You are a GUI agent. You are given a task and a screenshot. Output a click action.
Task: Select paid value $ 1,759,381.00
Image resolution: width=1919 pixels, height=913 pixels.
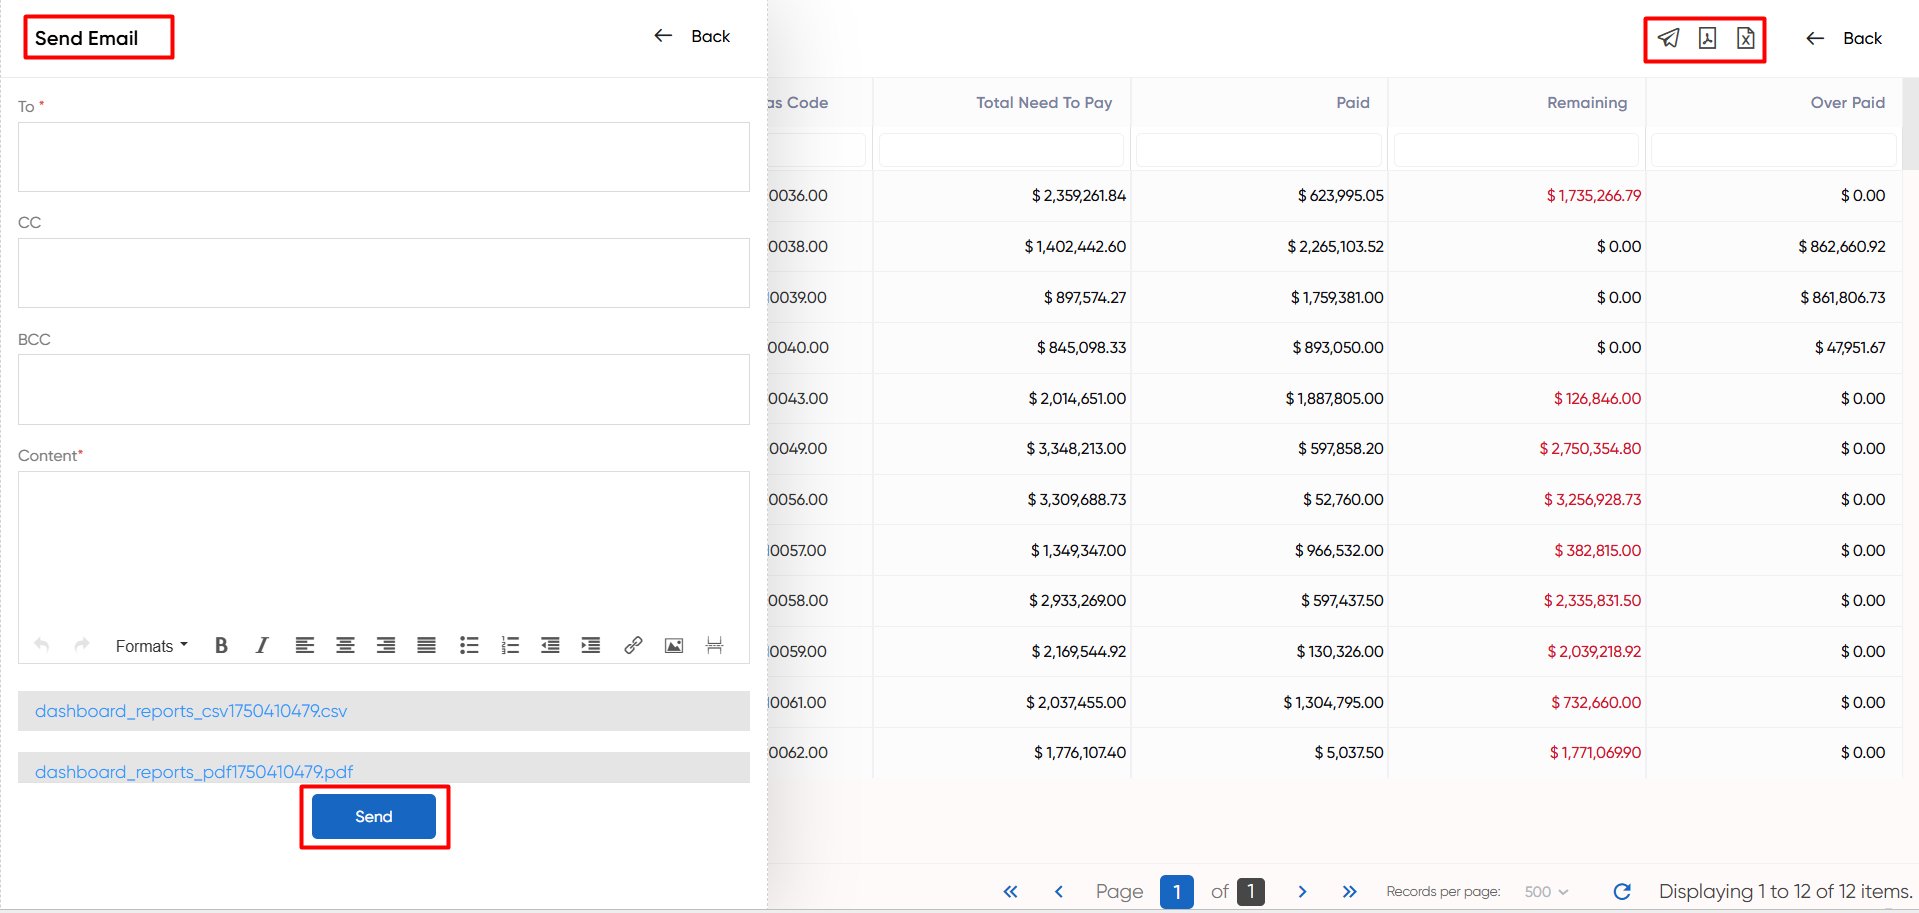(x=1337, y=297)
